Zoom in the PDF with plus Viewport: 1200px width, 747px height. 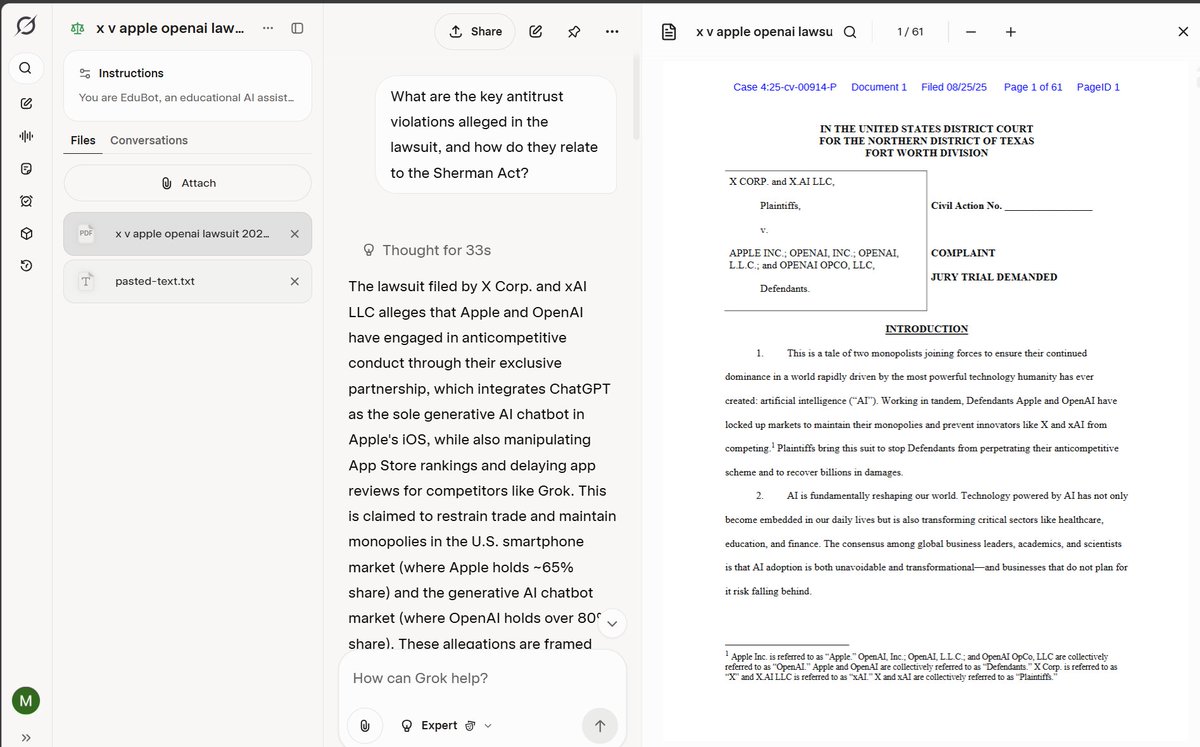[x=1010, y=32]
